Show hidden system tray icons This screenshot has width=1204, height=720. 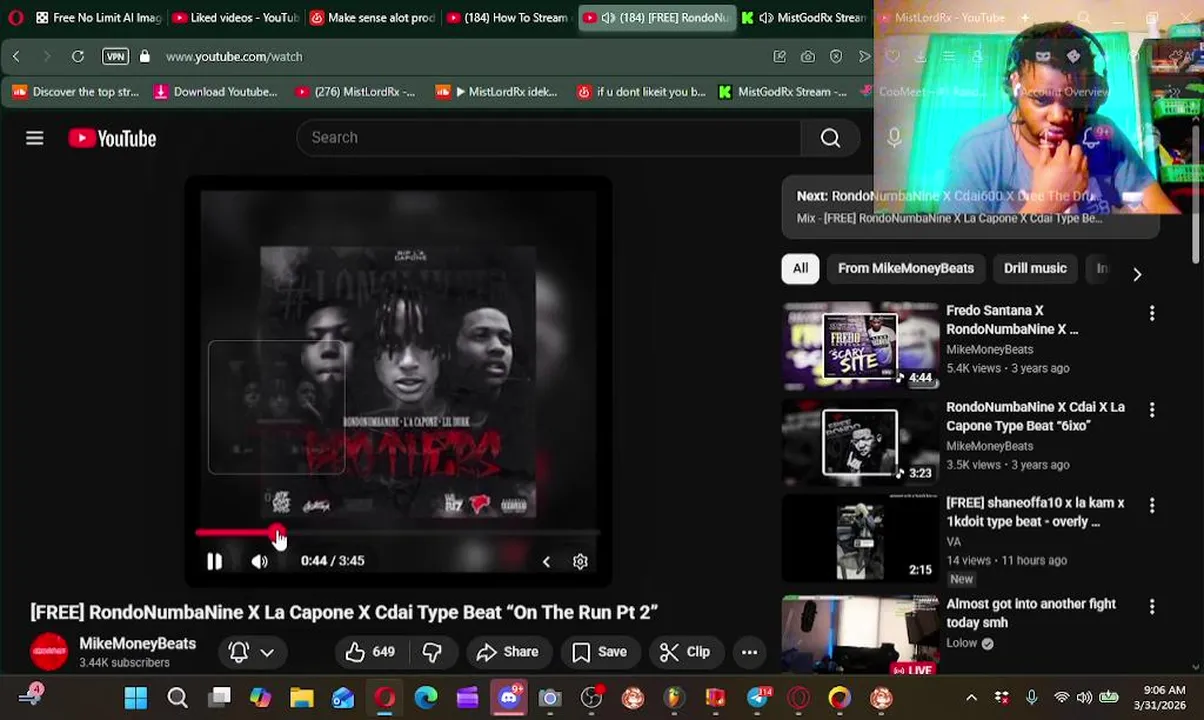(971, 698)
